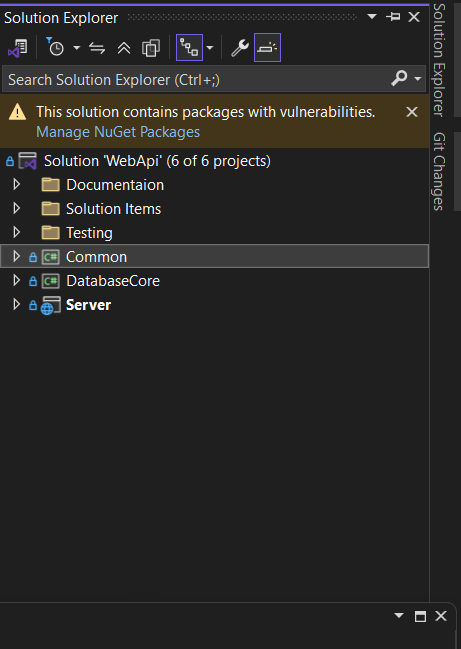Screen dimensions: 461x649
Task: Expand the Server project
Action: [x=16, y=304]
